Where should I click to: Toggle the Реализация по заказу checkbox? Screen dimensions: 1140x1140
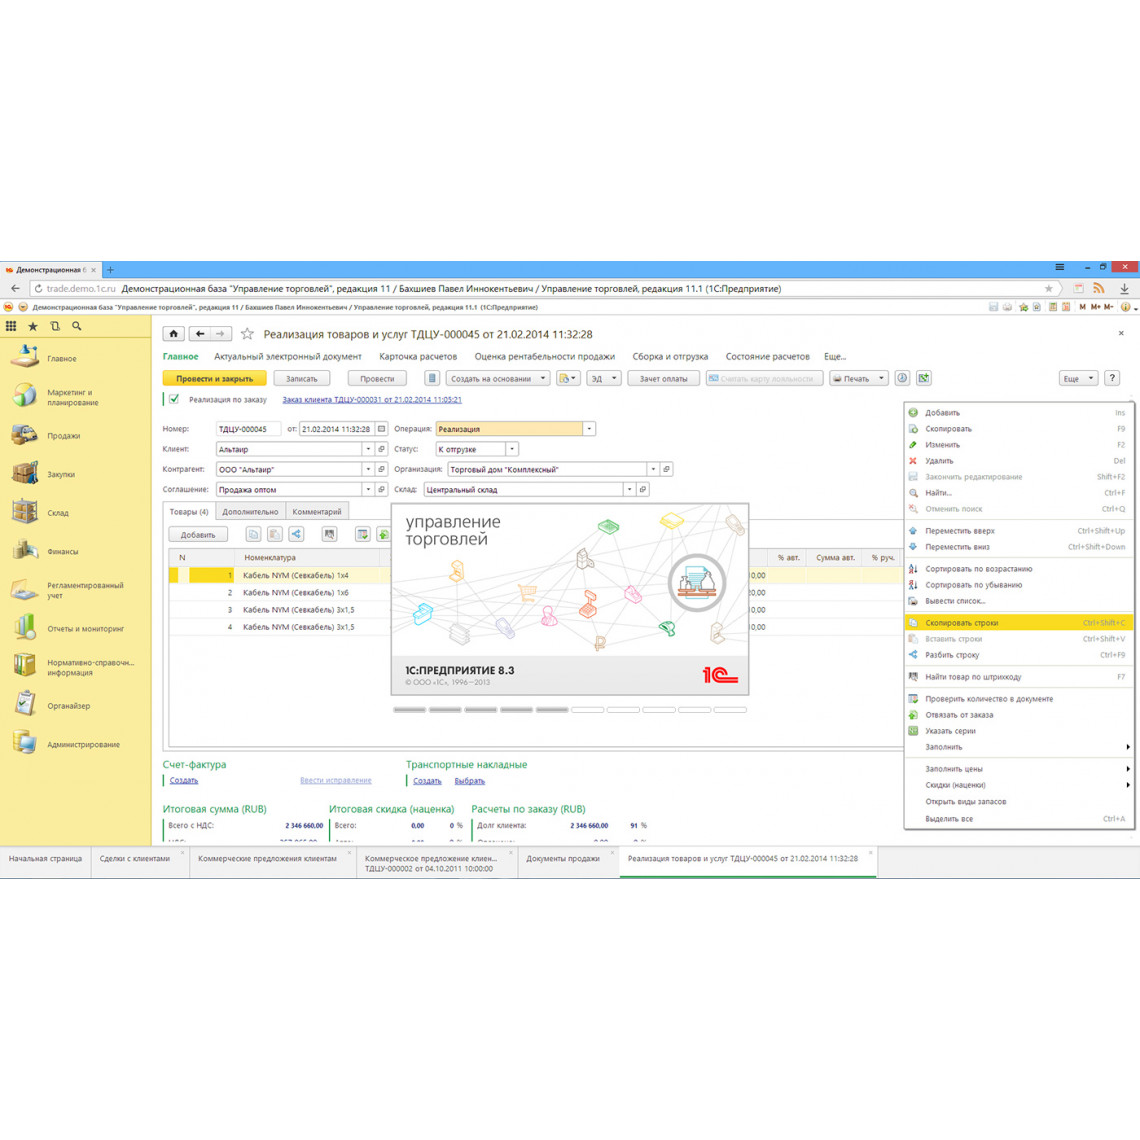[x=174, y=399]
